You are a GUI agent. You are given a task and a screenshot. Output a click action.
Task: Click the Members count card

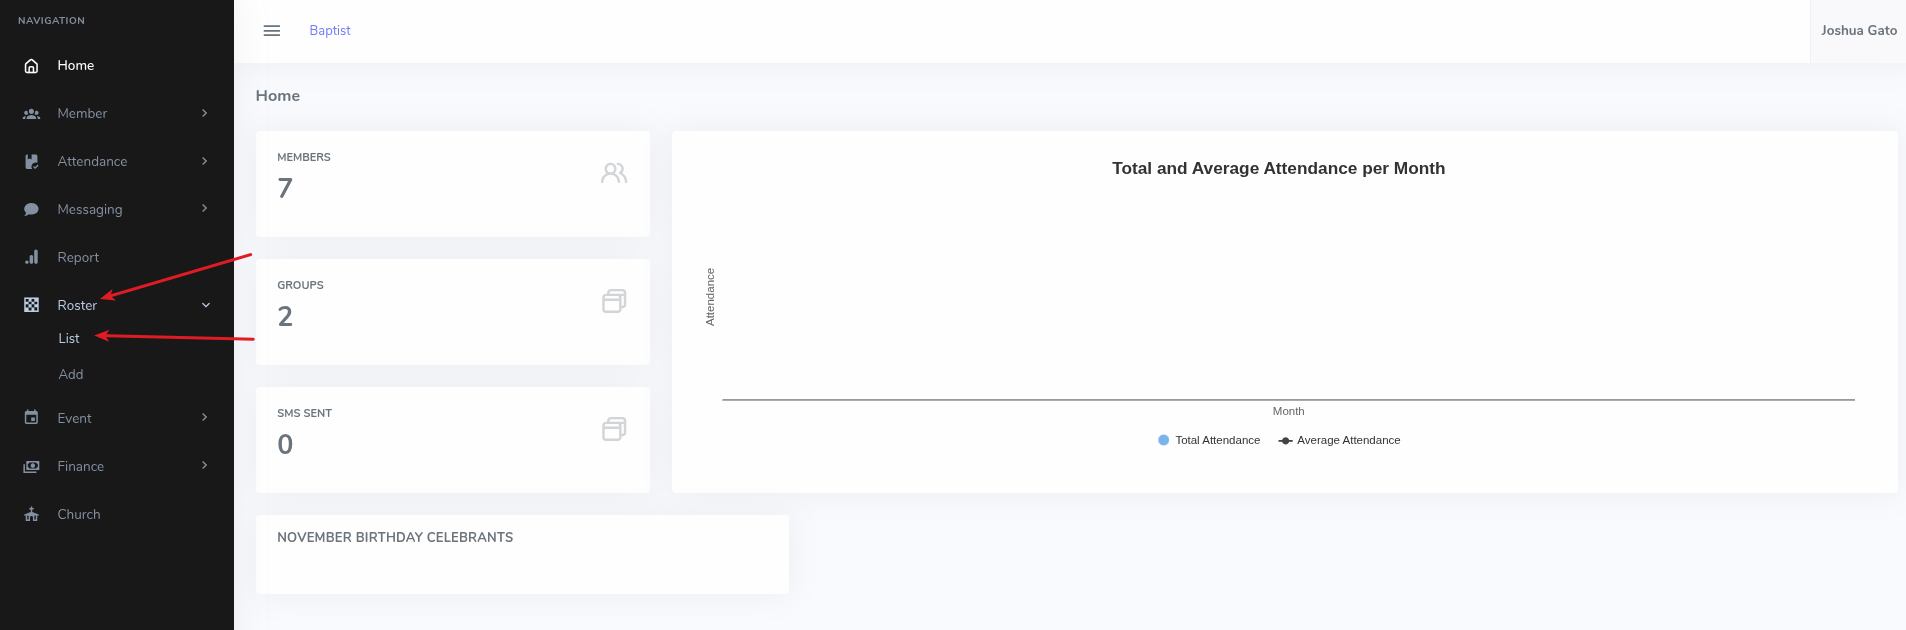click(x=452, y=184)
